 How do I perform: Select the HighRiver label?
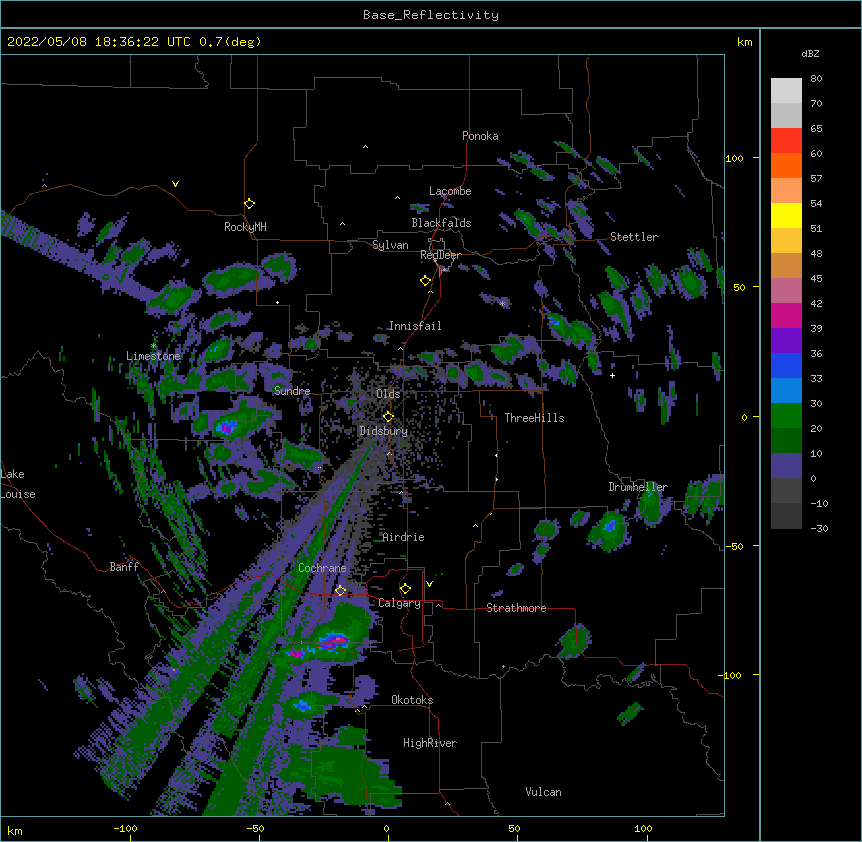pos(430,743)
